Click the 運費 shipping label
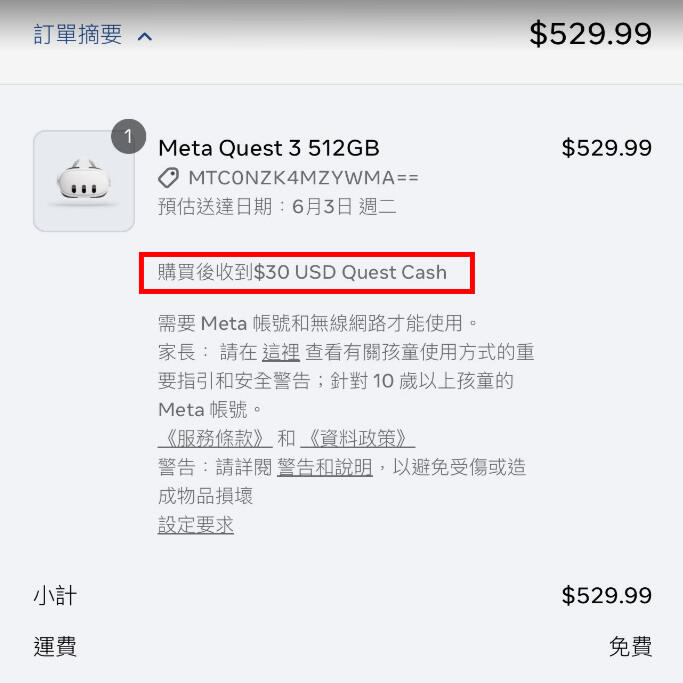683x683 pixels. pyautogui.click(x=55, y=647)
